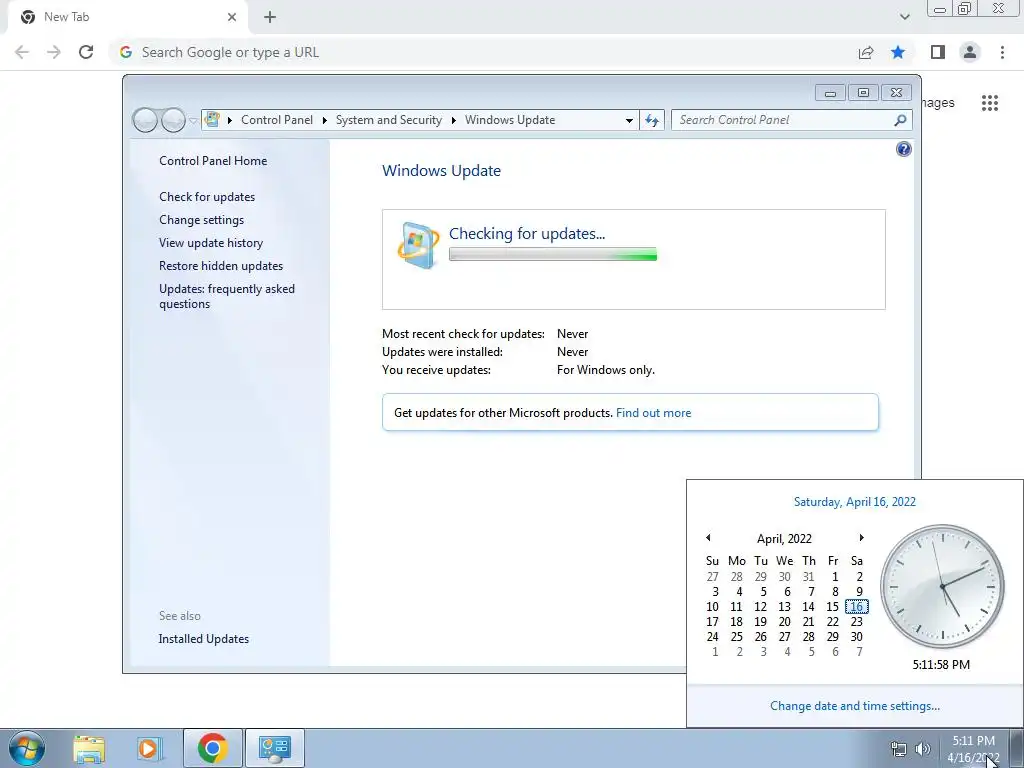Open a new Chrome tab
The height and width of the screenshot is (768, 1024).
coord(270,17)
